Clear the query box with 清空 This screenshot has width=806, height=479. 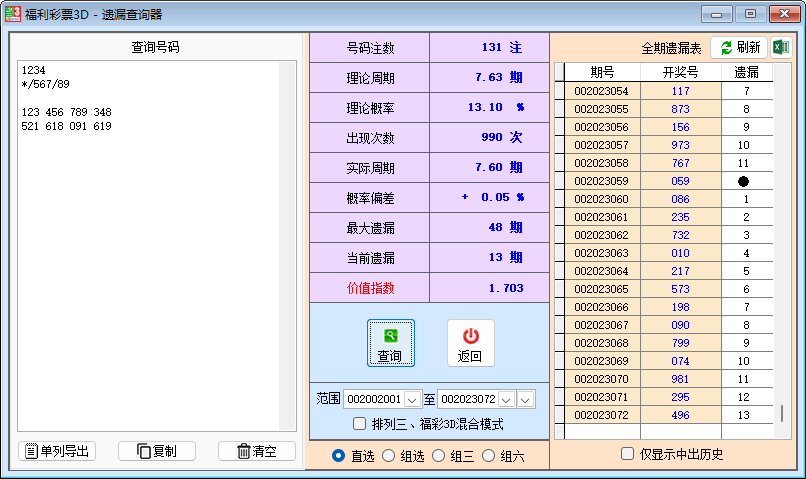(257, 451)
